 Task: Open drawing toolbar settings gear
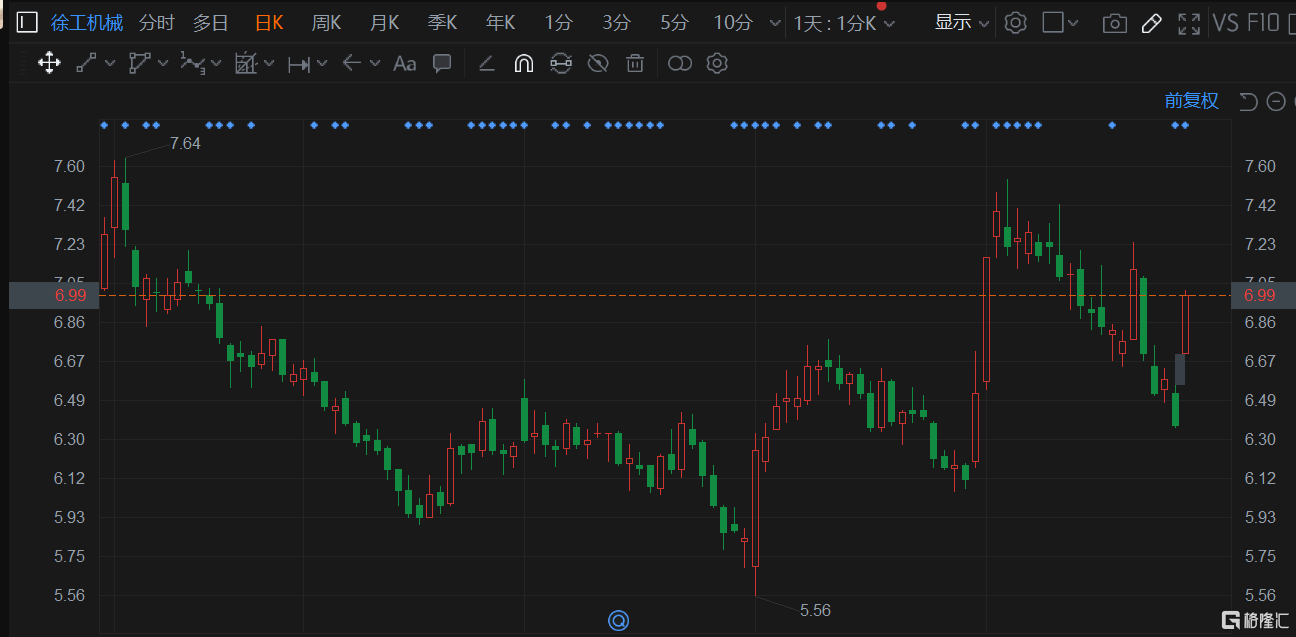click(x=716, y=64)
